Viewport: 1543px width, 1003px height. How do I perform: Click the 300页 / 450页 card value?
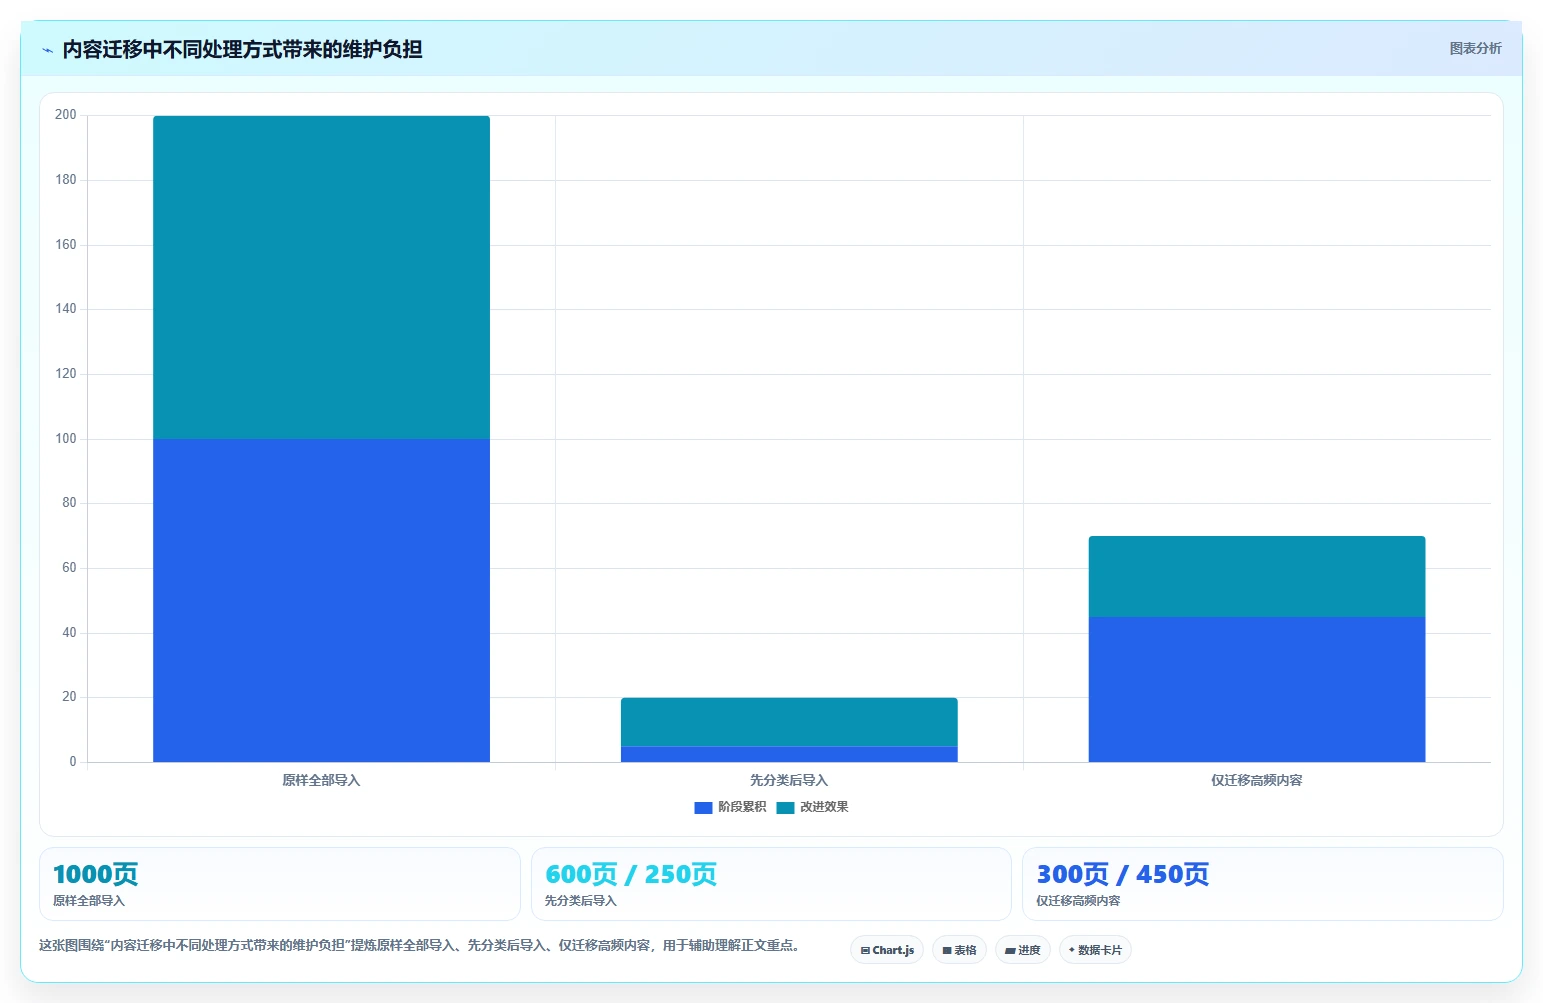tap(1123, 874)
